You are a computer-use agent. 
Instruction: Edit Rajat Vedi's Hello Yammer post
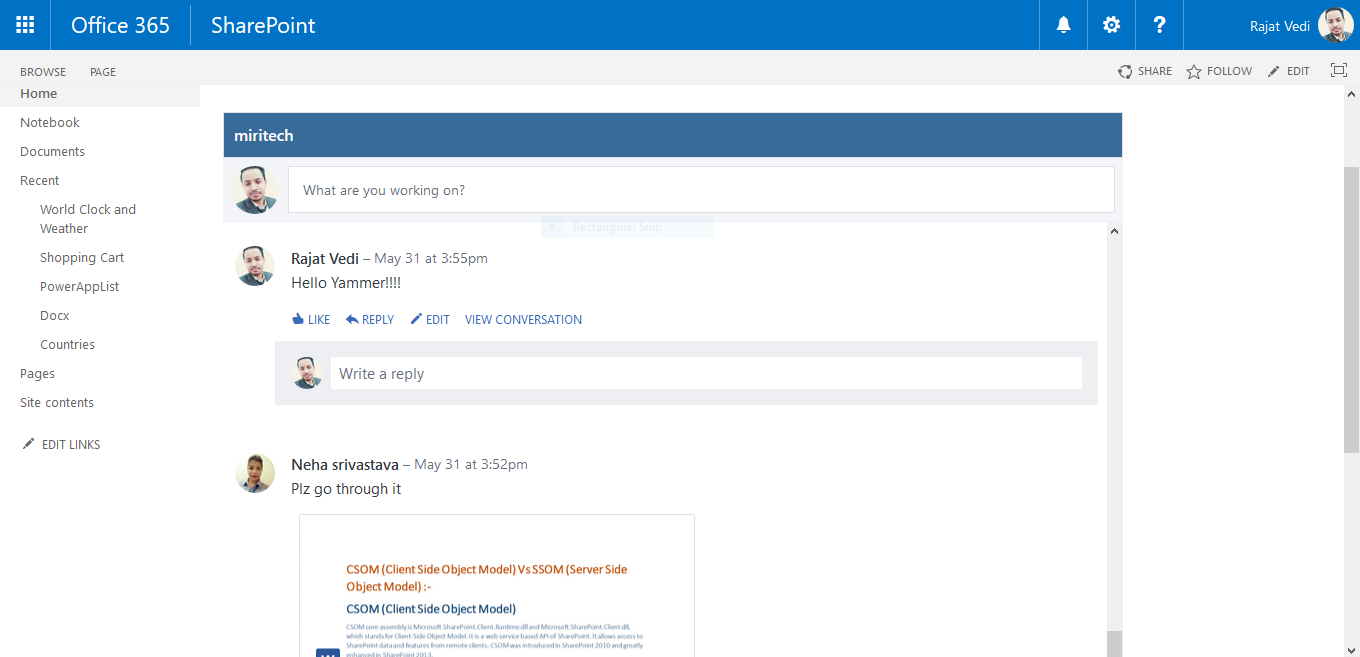pyautogui.click(x=429, y=318)
